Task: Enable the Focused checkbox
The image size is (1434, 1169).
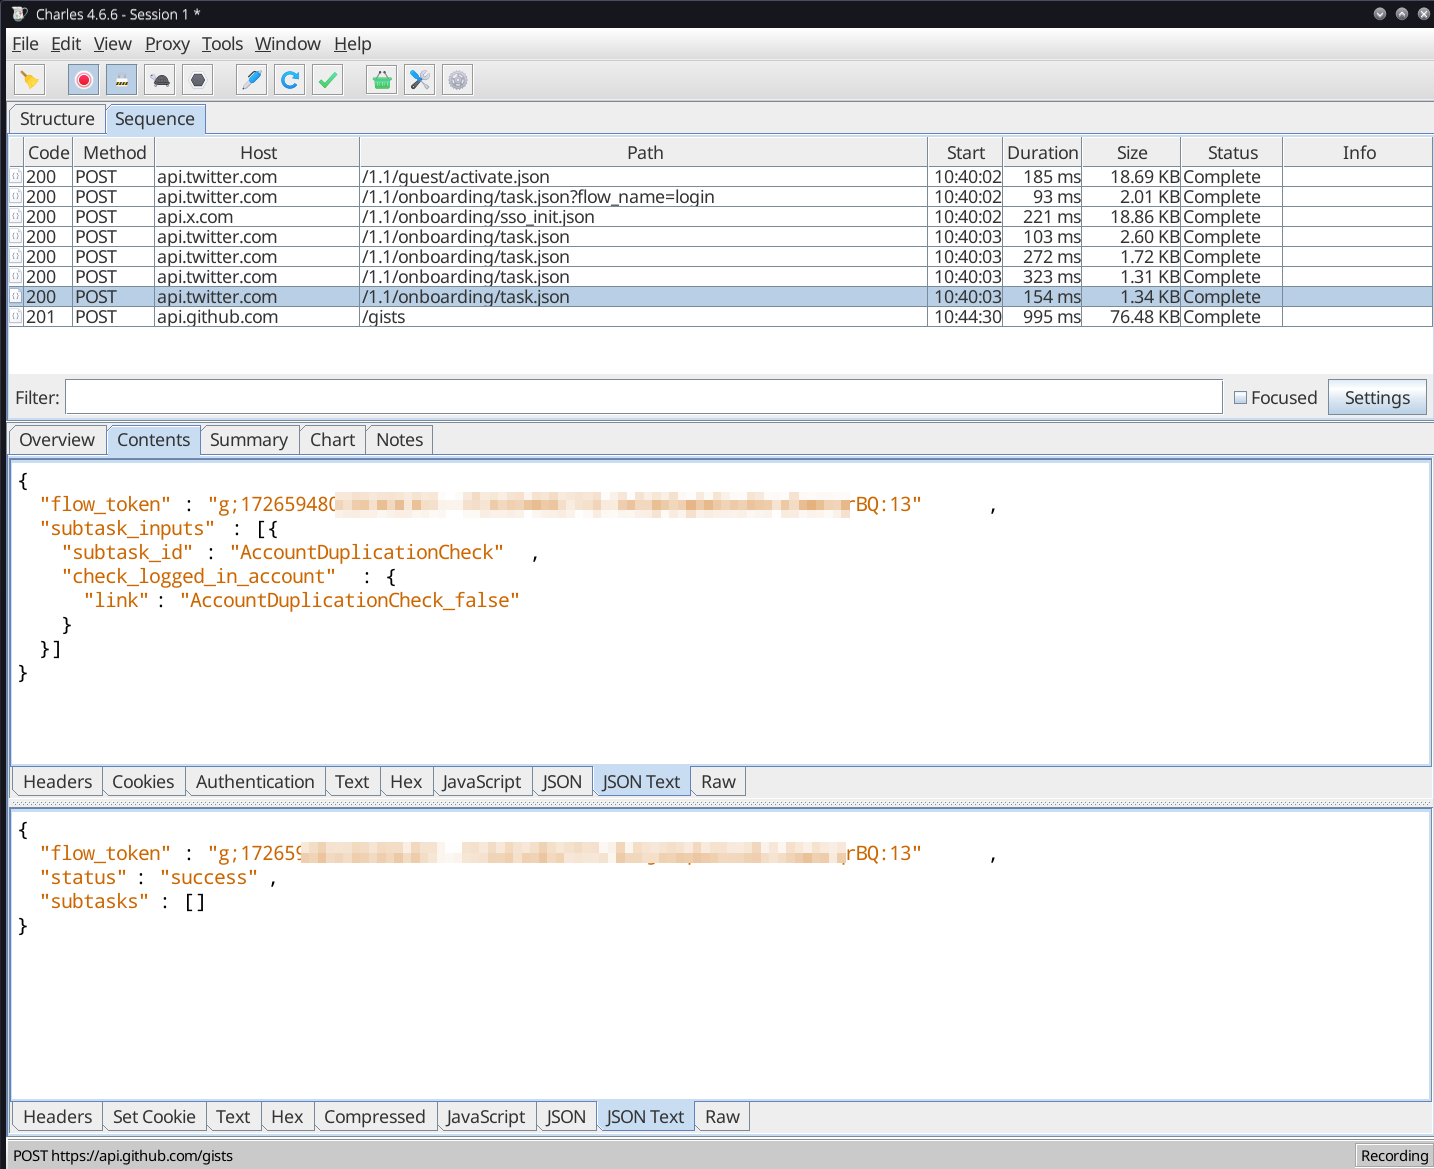Action: pyautogui.click(x=1240, y=398)
